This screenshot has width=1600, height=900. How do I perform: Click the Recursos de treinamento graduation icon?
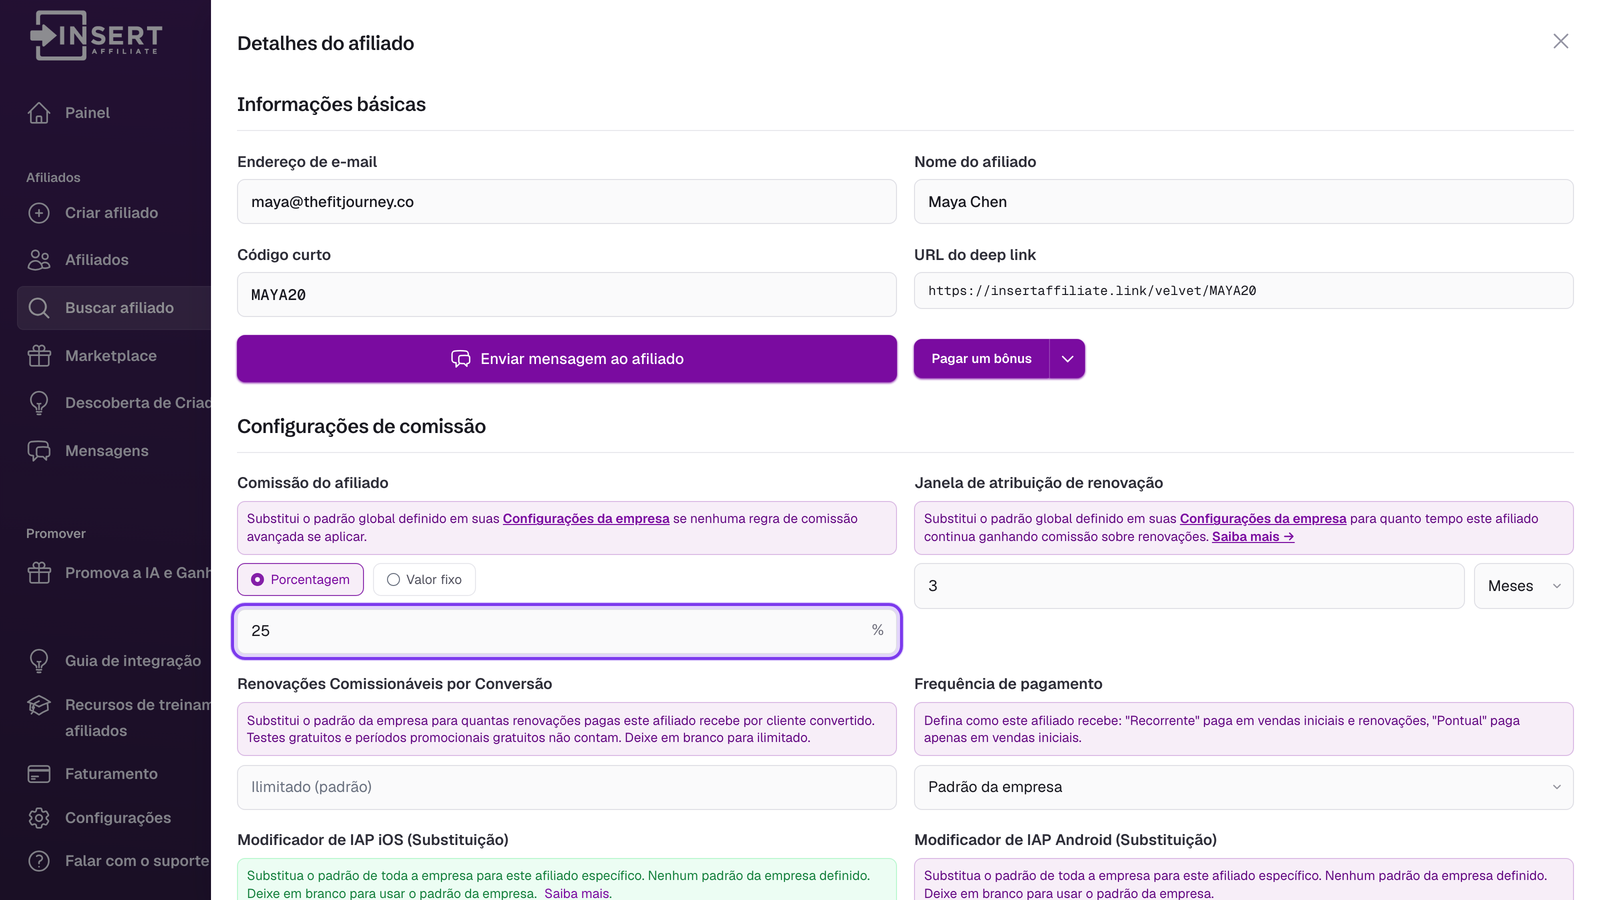coord(39,705)
